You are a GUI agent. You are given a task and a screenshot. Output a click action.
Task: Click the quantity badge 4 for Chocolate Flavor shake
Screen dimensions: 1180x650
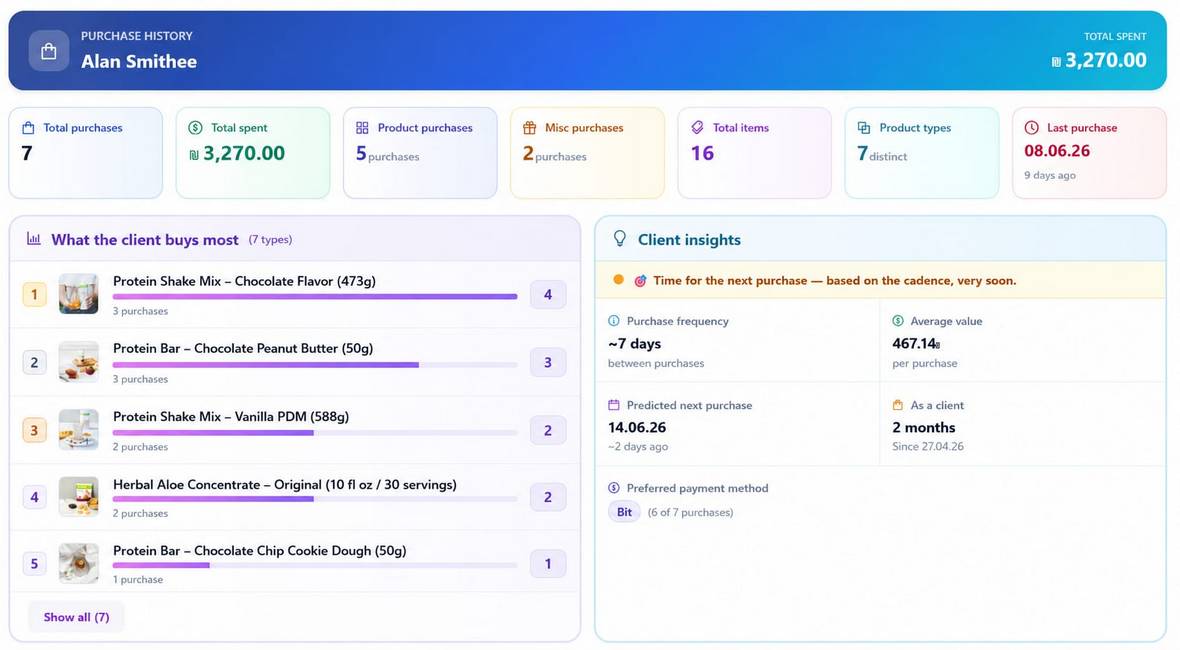(548, 295)
